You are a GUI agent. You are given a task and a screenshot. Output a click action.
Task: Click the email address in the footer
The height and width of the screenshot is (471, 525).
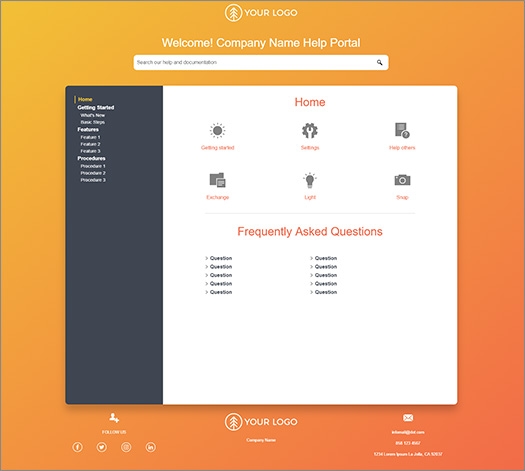pos(408,432)
